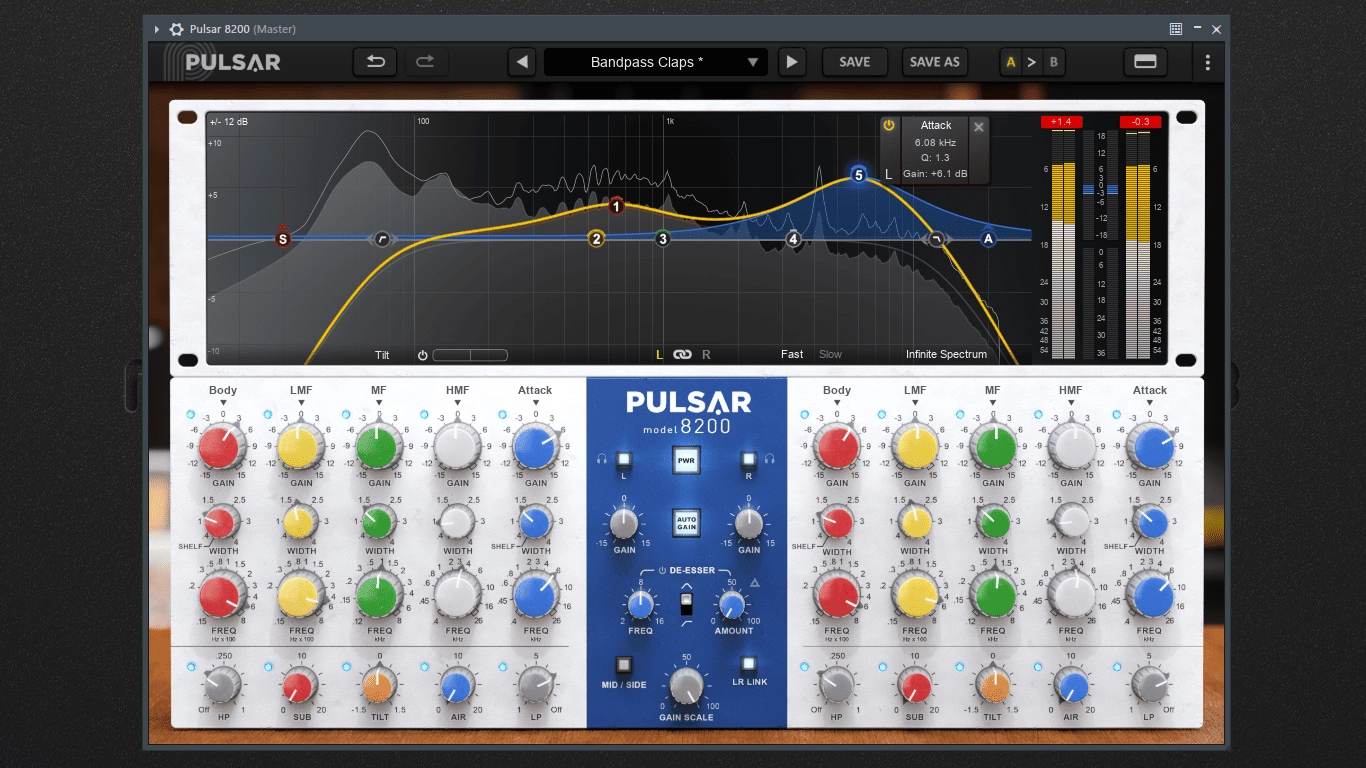This screenshot has height=768, width=1366.
Task: Toggle the R listen button in the center panel
Action: click(x=747, y=460)
